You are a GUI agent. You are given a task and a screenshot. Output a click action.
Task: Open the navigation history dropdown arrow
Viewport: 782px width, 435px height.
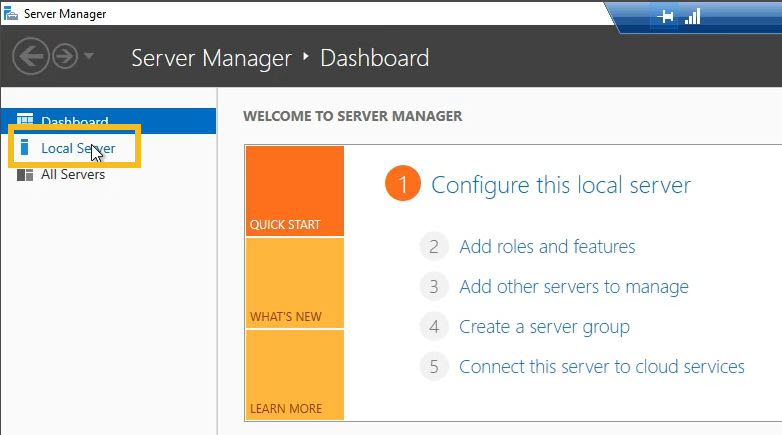89,55
